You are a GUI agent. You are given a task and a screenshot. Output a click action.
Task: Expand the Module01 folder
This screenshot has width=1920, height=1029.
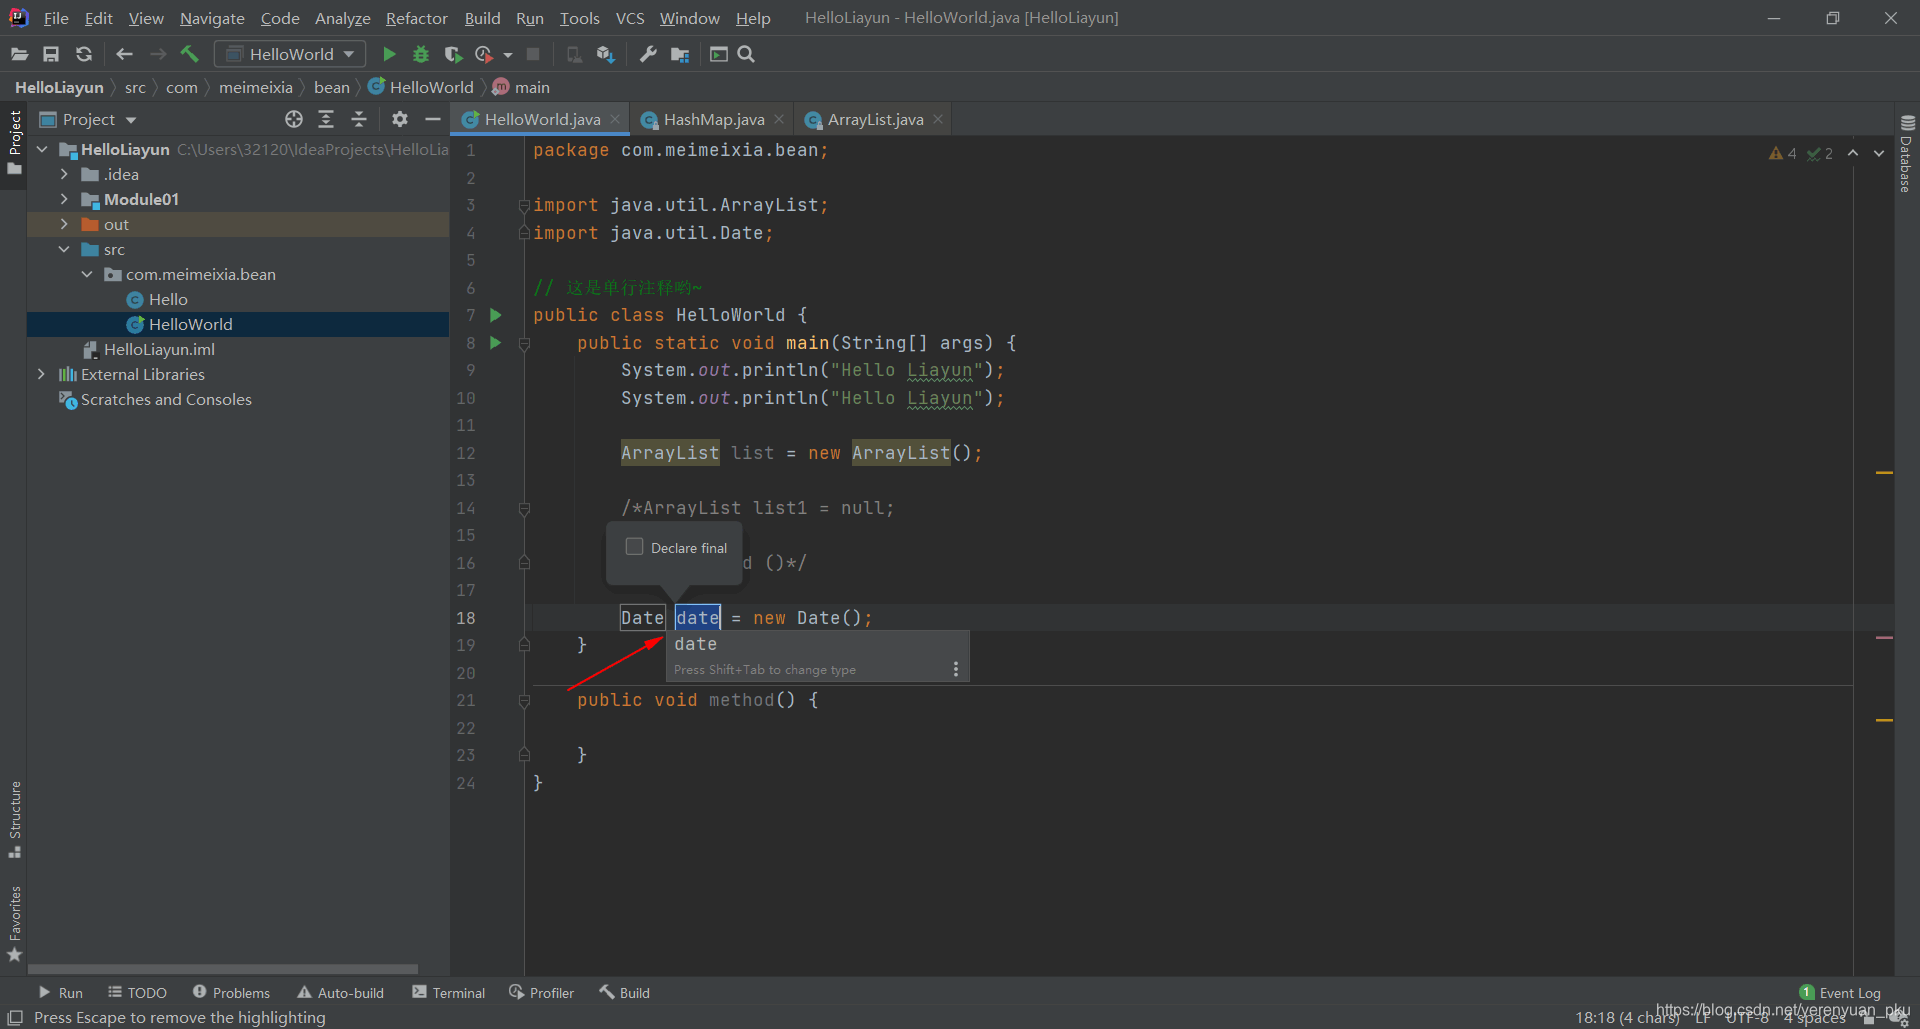64,199
